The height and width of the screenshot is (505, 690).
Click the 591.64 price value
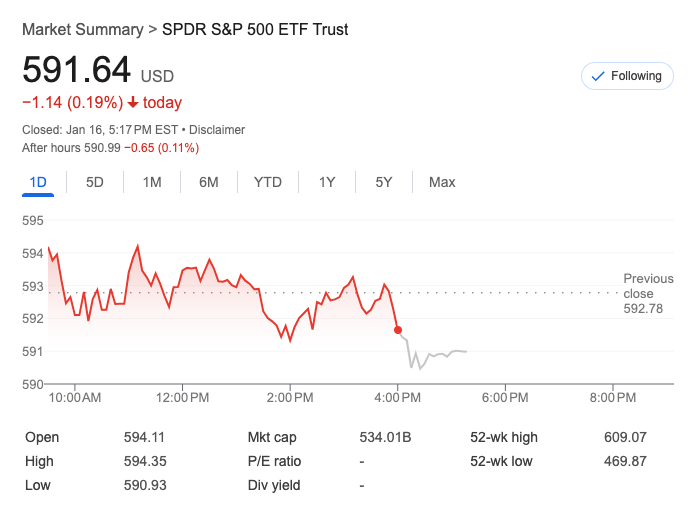(x=77, y=70)
